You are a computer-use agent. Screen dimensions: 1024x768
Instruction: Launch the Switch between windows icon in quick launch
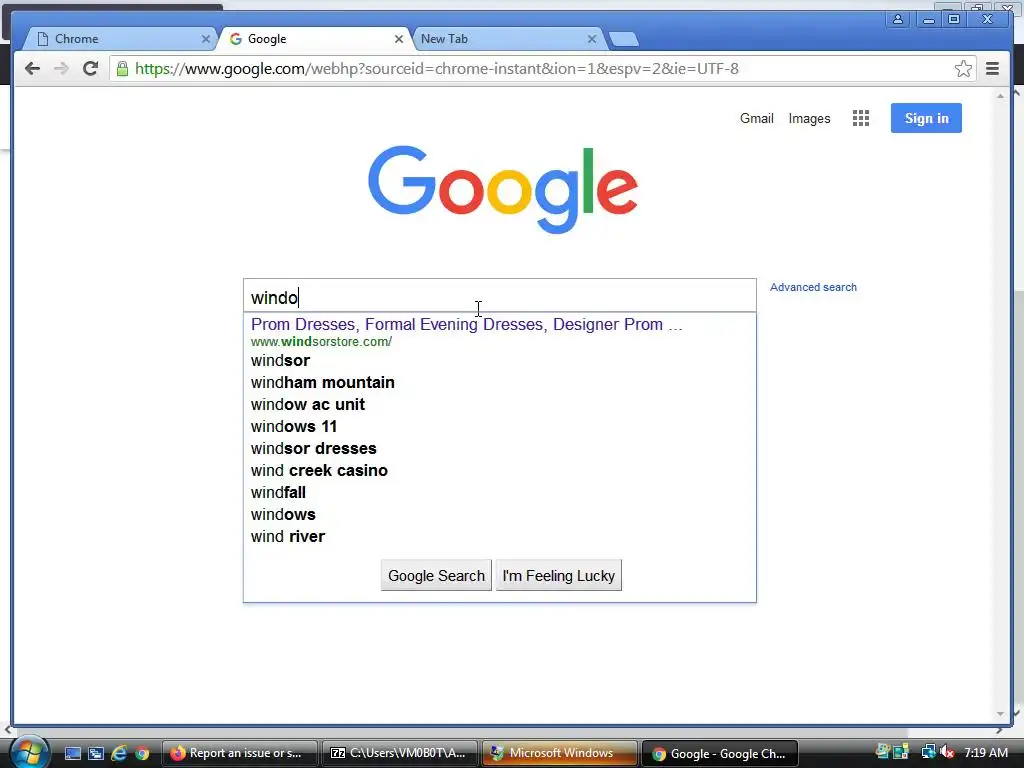[x=96, y=754]
